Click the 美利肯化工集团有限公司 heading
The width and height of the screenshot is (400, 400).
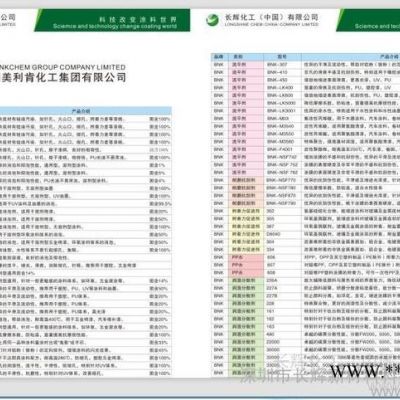click(64, 78)
